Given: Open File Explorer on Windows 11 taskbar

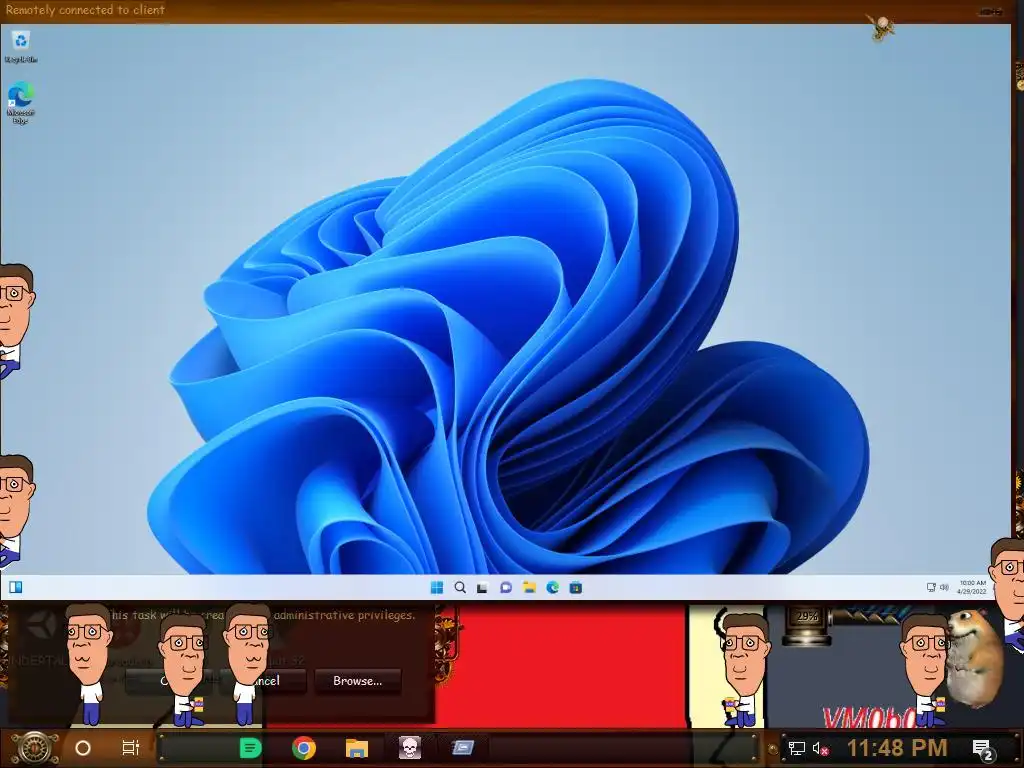Looking at the screenshot, I should (529, 588).
